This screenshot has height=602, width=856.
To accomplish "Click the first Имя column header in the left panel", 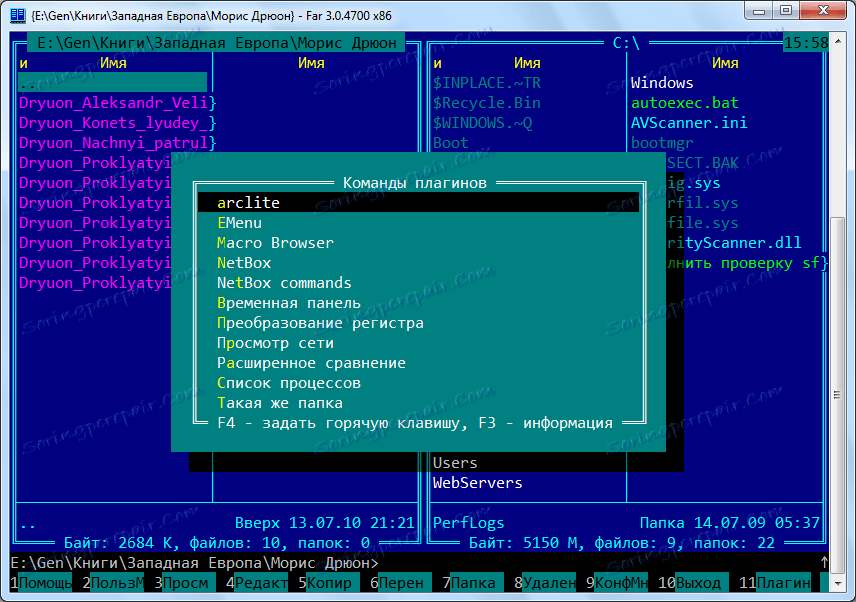I will [113, 63].
